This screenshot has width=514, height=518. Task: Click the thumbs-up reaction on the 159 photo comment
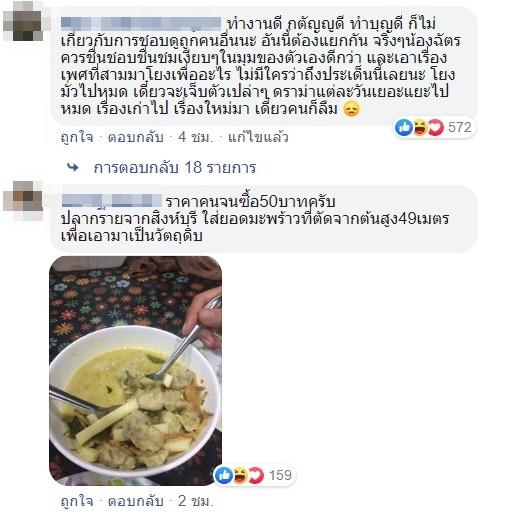click(x=224, y=475)
